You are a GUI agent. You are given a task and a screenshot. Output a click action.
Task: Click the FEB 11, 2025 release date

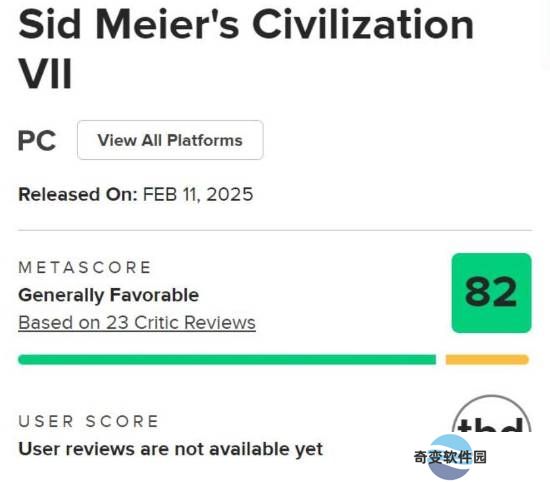pyautogui.click(x=198, y=194)
